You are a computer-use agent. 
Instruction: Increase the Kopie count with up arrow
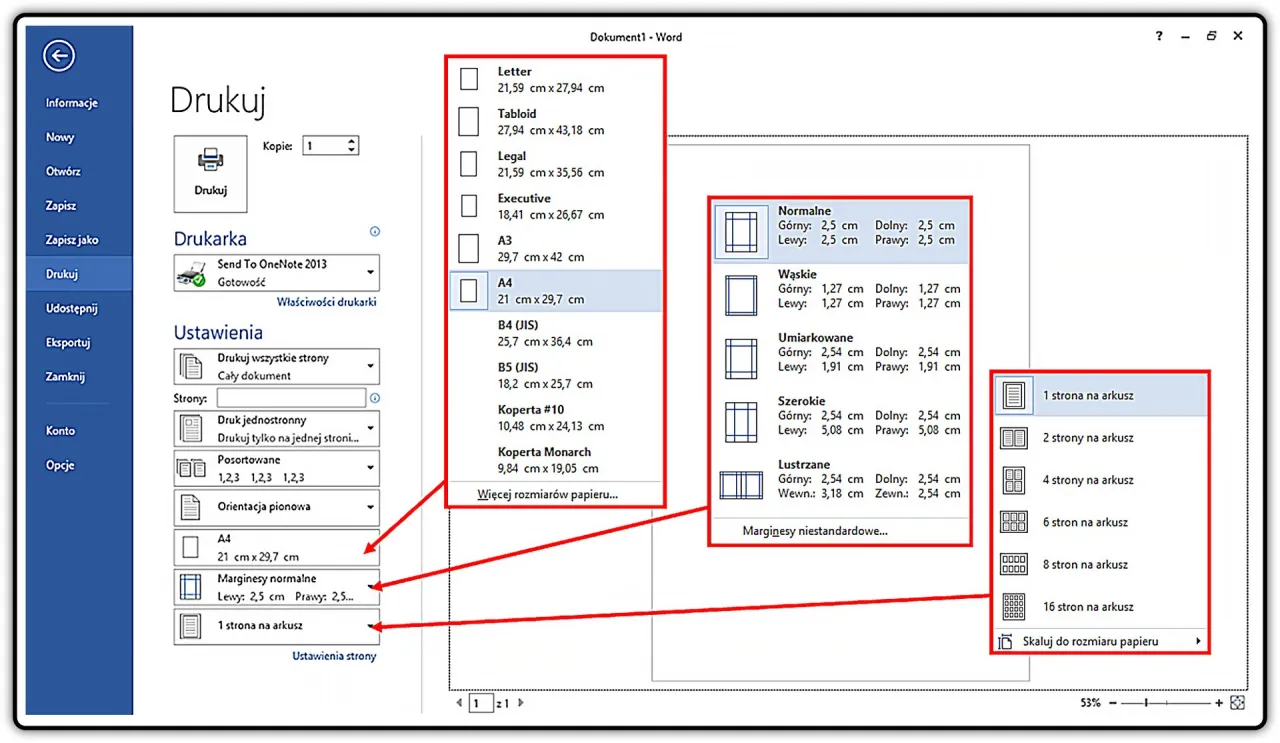click(351, 141)
